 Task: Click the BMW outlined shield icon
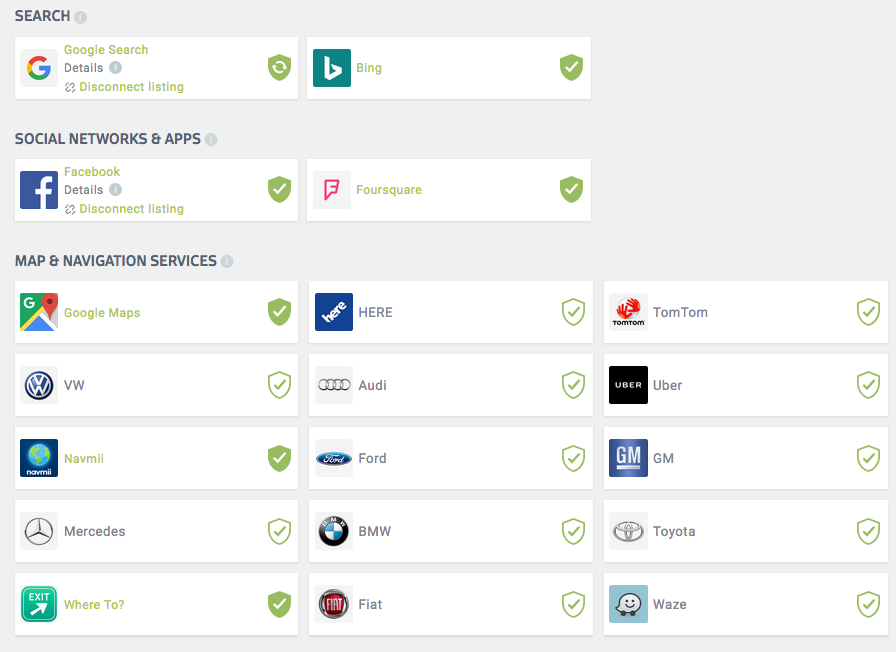click(x=573, y=531)
